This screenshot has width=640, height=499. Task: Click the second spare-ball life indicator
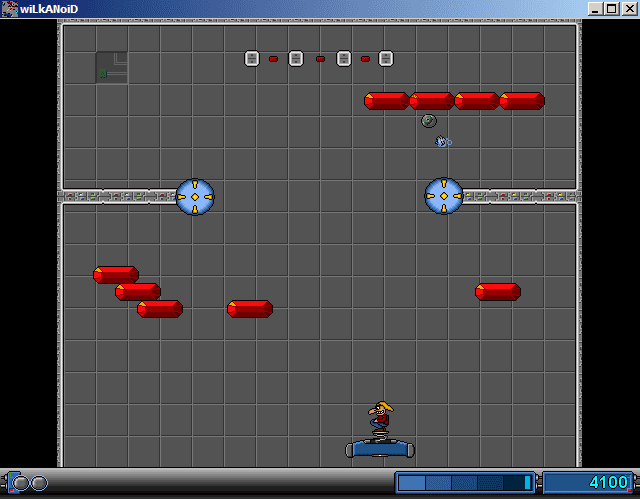(39, 483)
